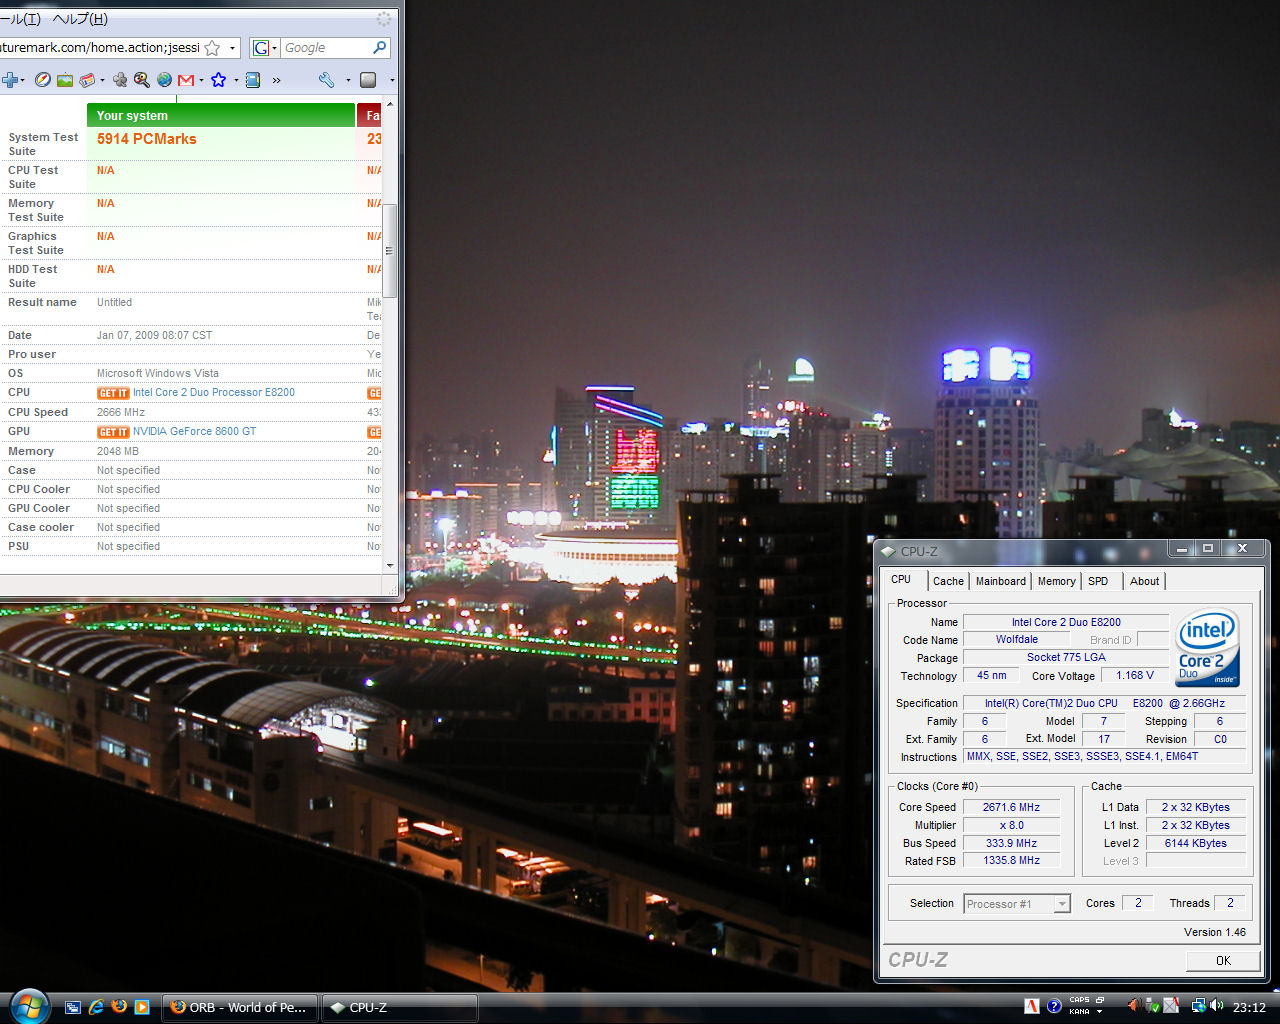Image resolution: width=1280 pixels, height=1024 pixels.
Task: Click the scrollbar down arrow in browser
Action: click(x=390, y=565)
